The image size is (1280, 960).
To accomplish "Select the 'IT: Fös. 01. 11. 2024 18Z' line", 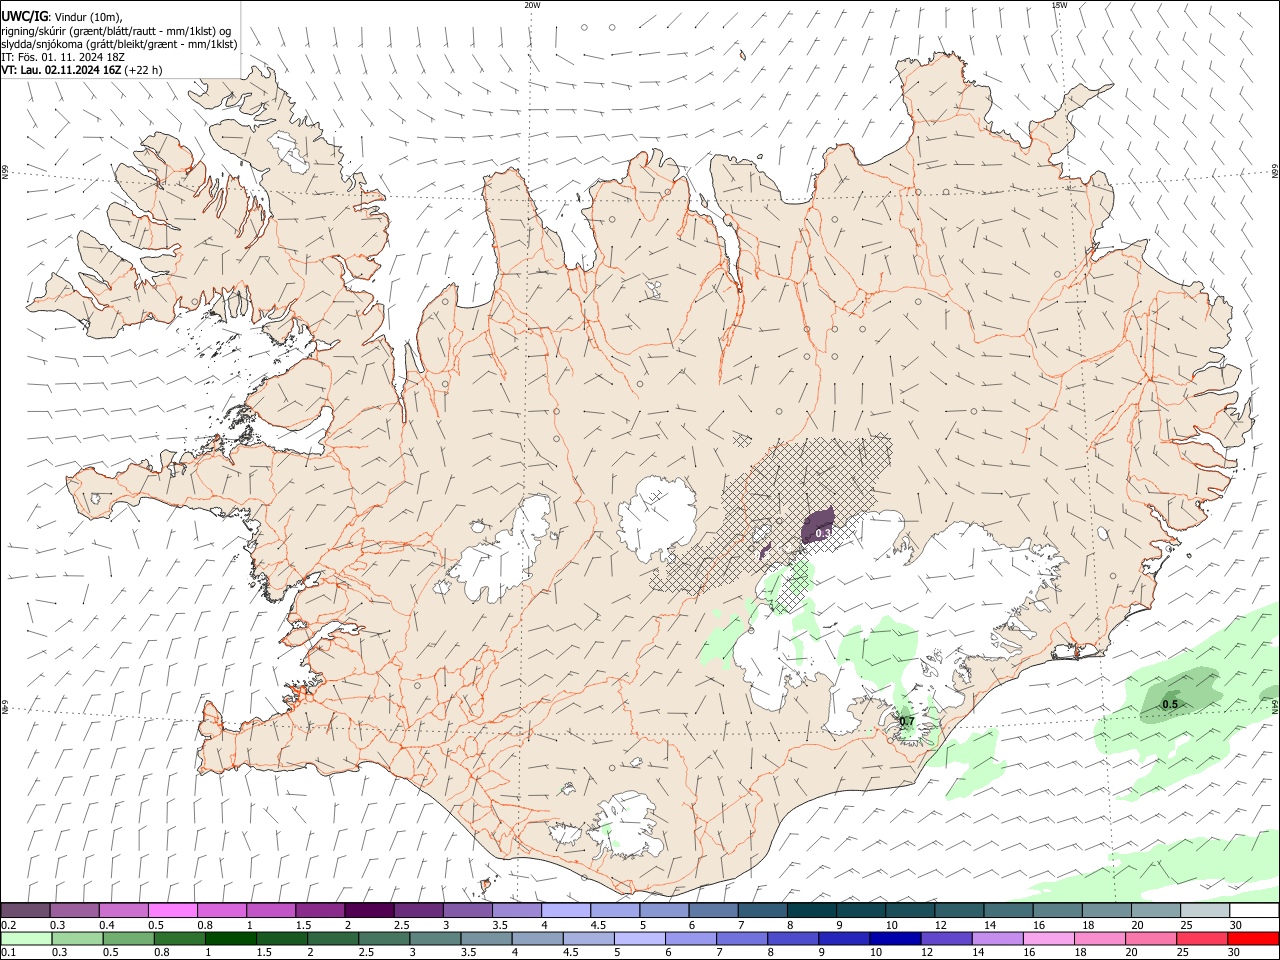I will coord(62,57).
